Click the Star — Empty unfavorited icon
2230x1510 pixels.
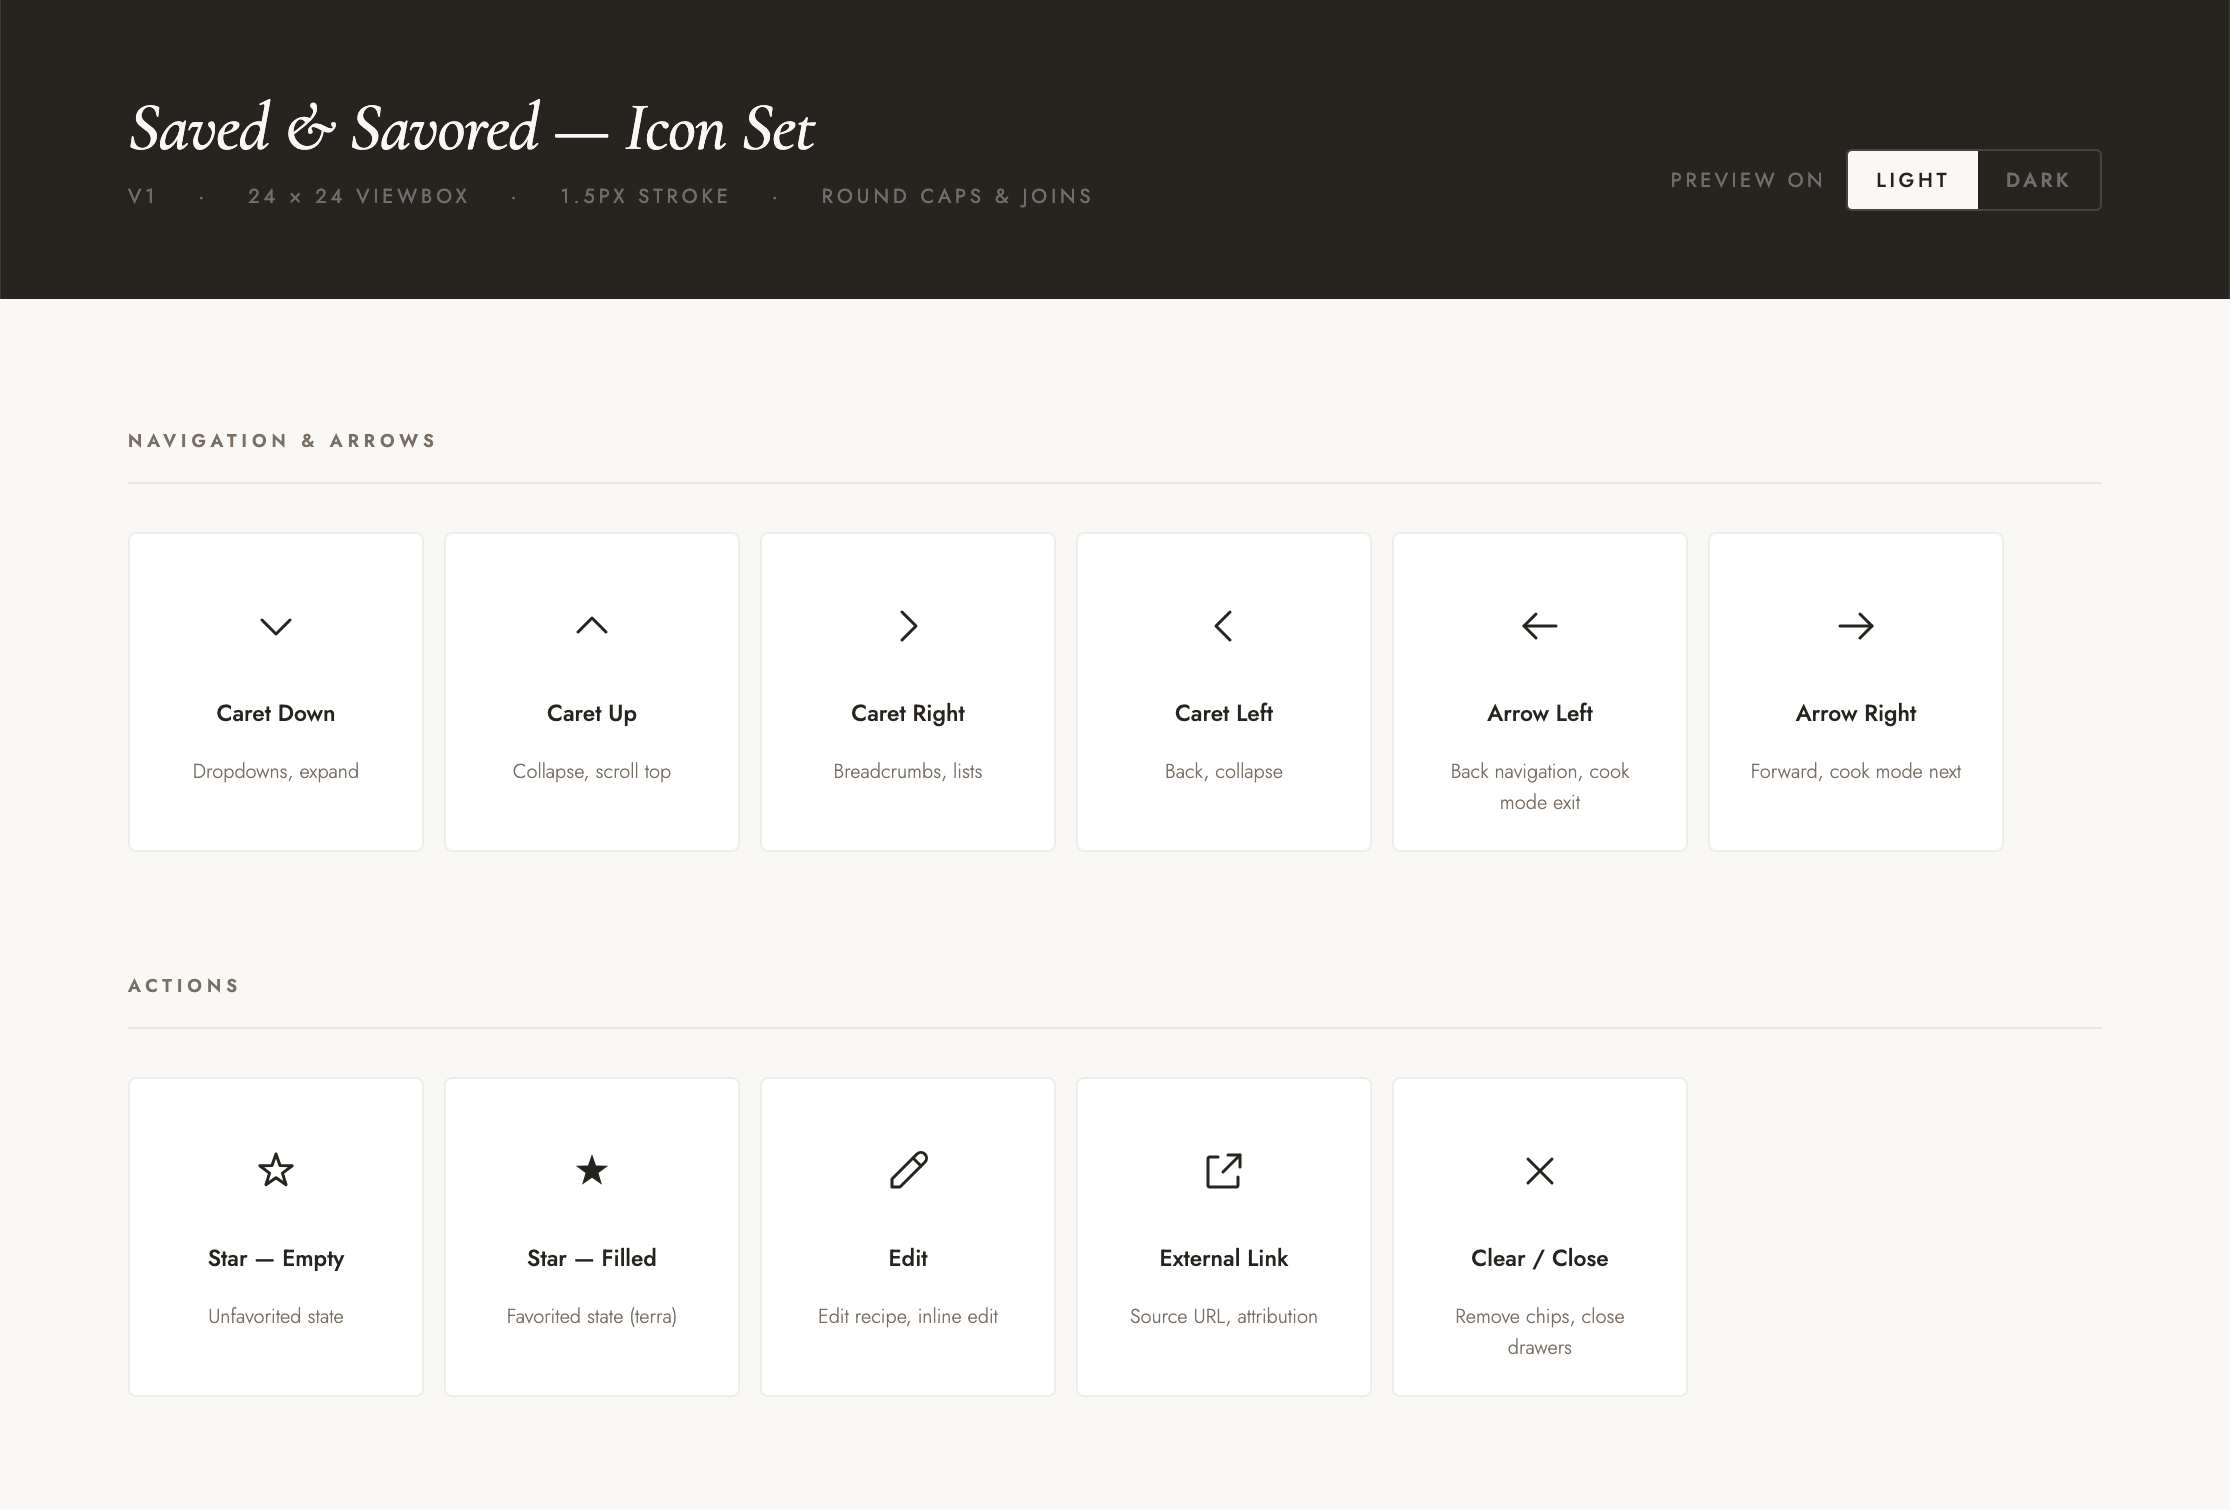276,1171
